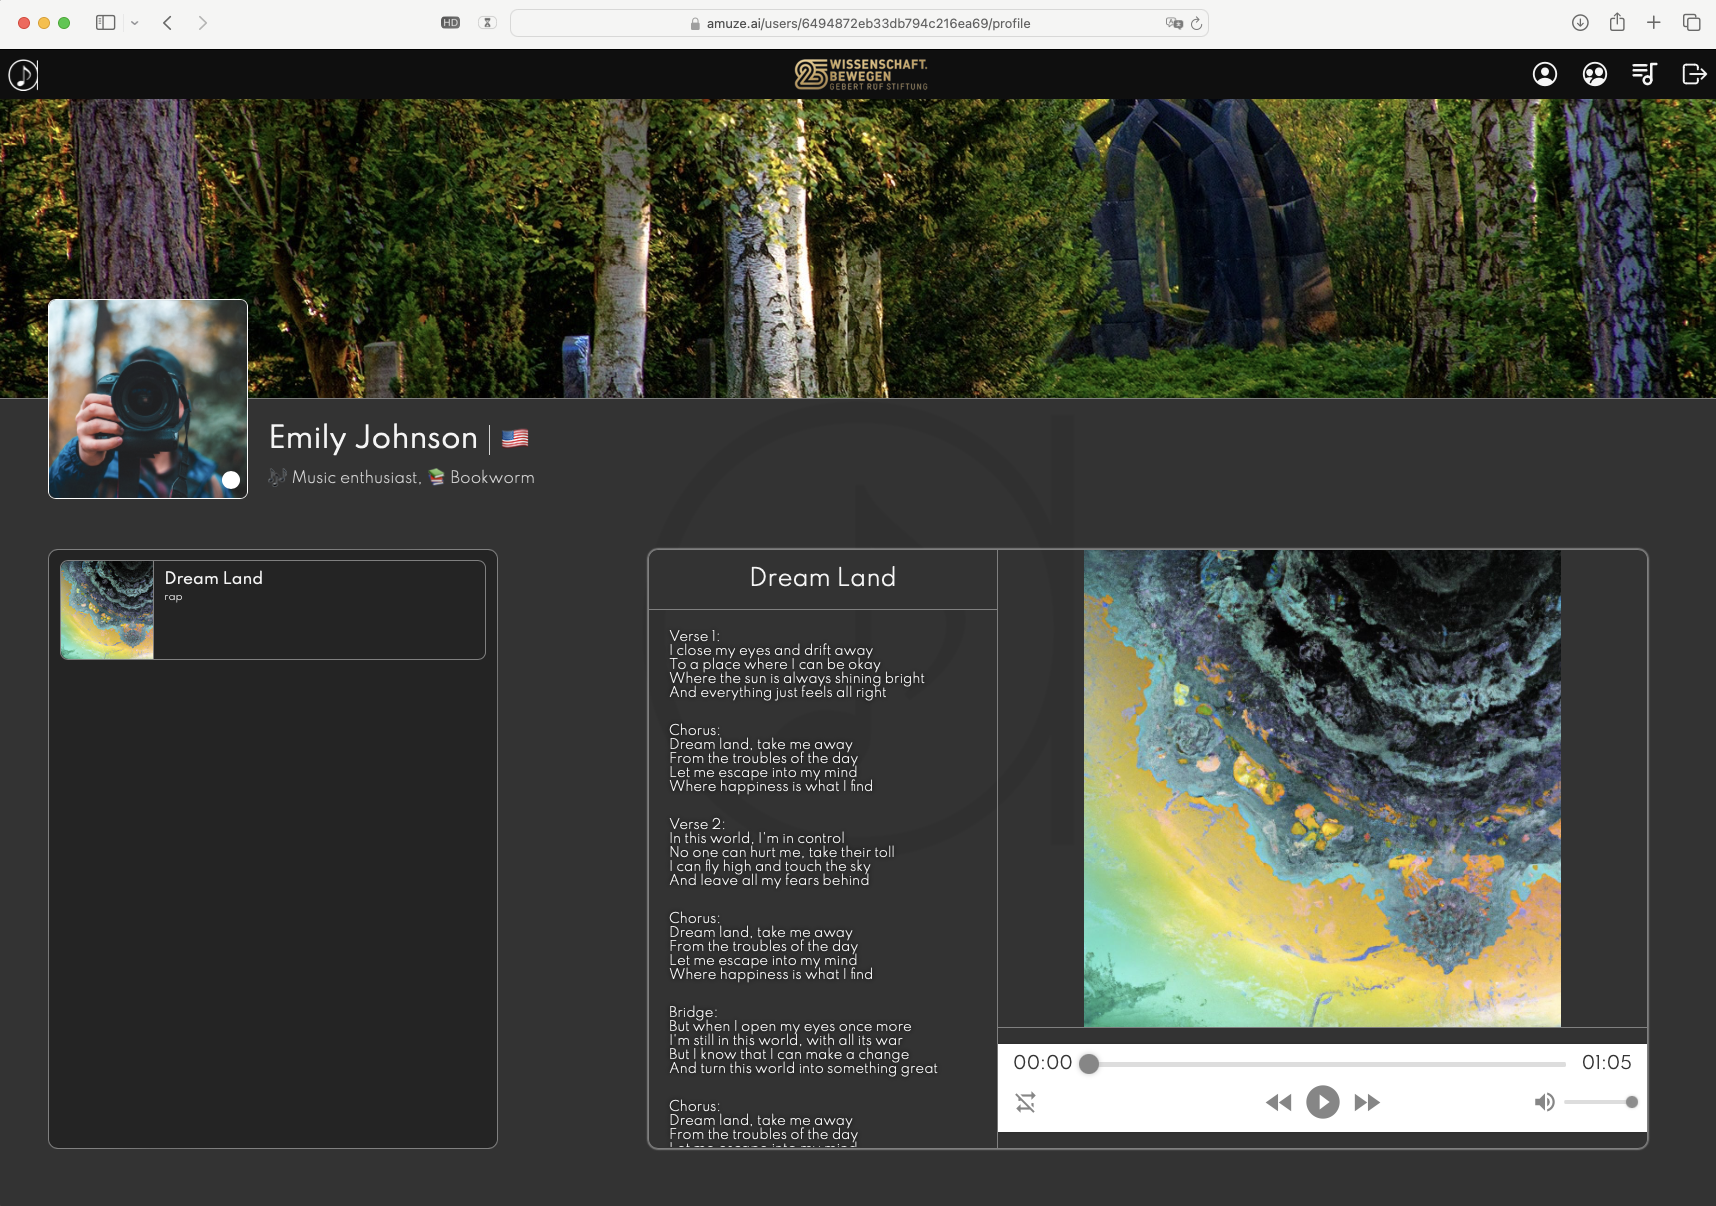Click the logout icon
Image resolution: width=1716 pixels, height=1206 pixels.
[1694, 74]
